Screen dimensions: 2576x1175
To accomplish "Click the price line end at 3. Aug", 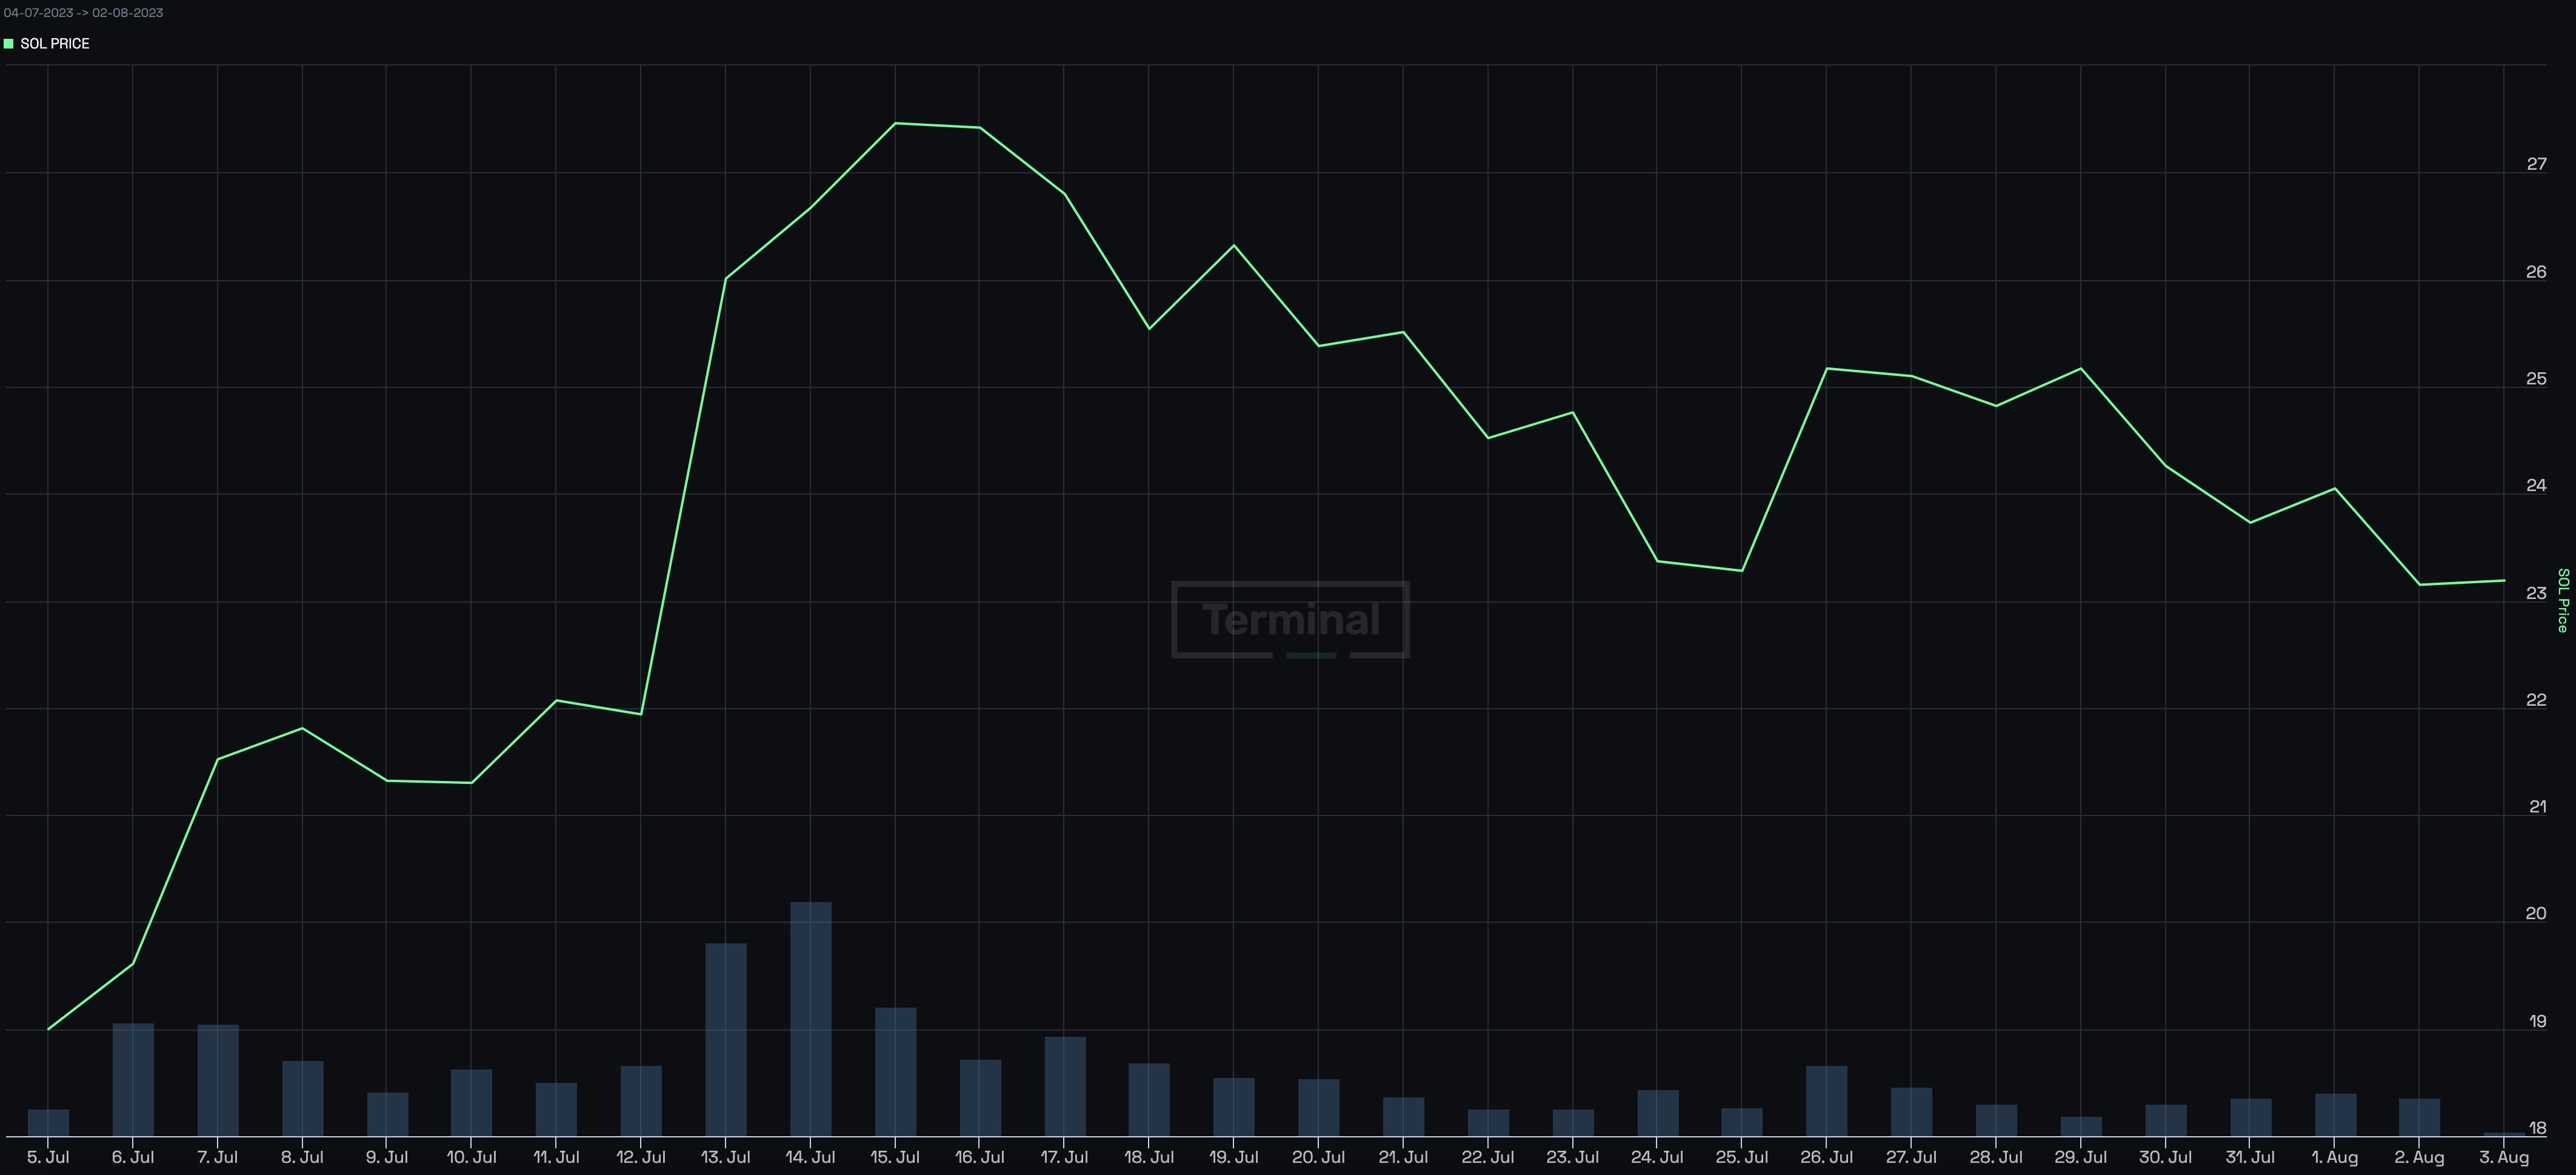I will (2504, 580).
